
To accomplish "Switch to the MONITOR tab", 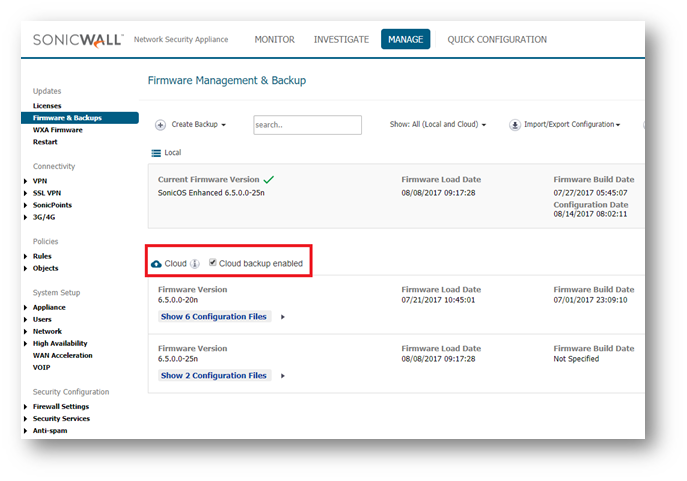I will point(274,40).
